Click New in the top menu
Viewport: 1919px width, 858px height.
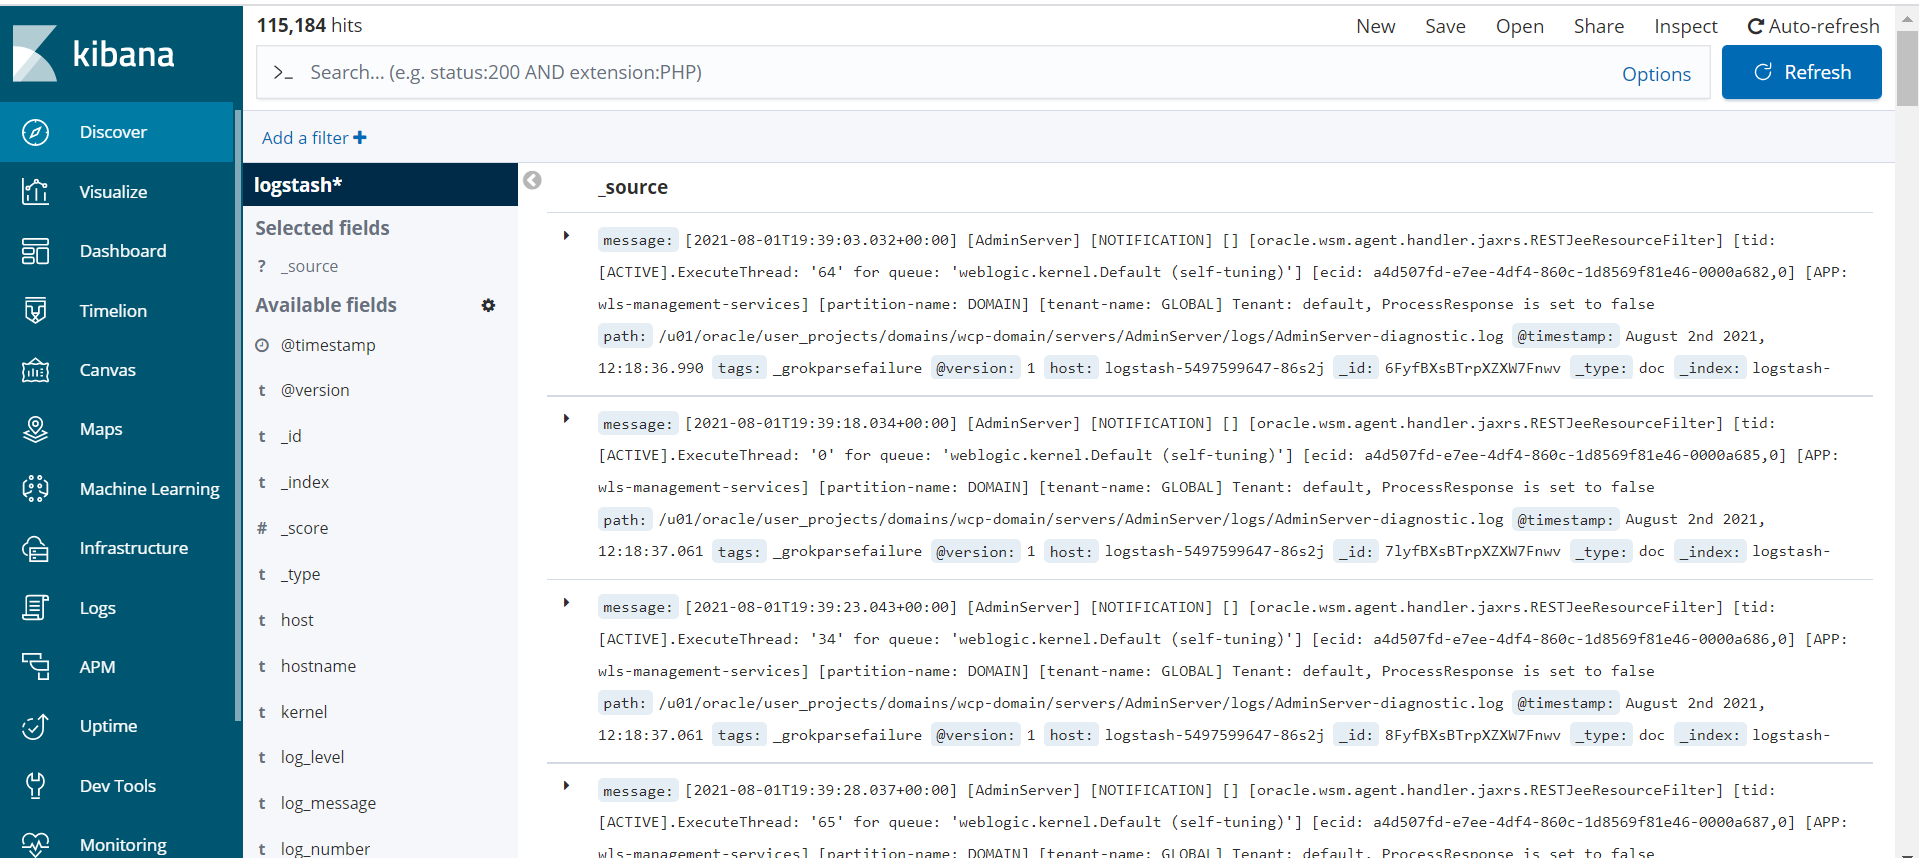[x=1375, y=27]
